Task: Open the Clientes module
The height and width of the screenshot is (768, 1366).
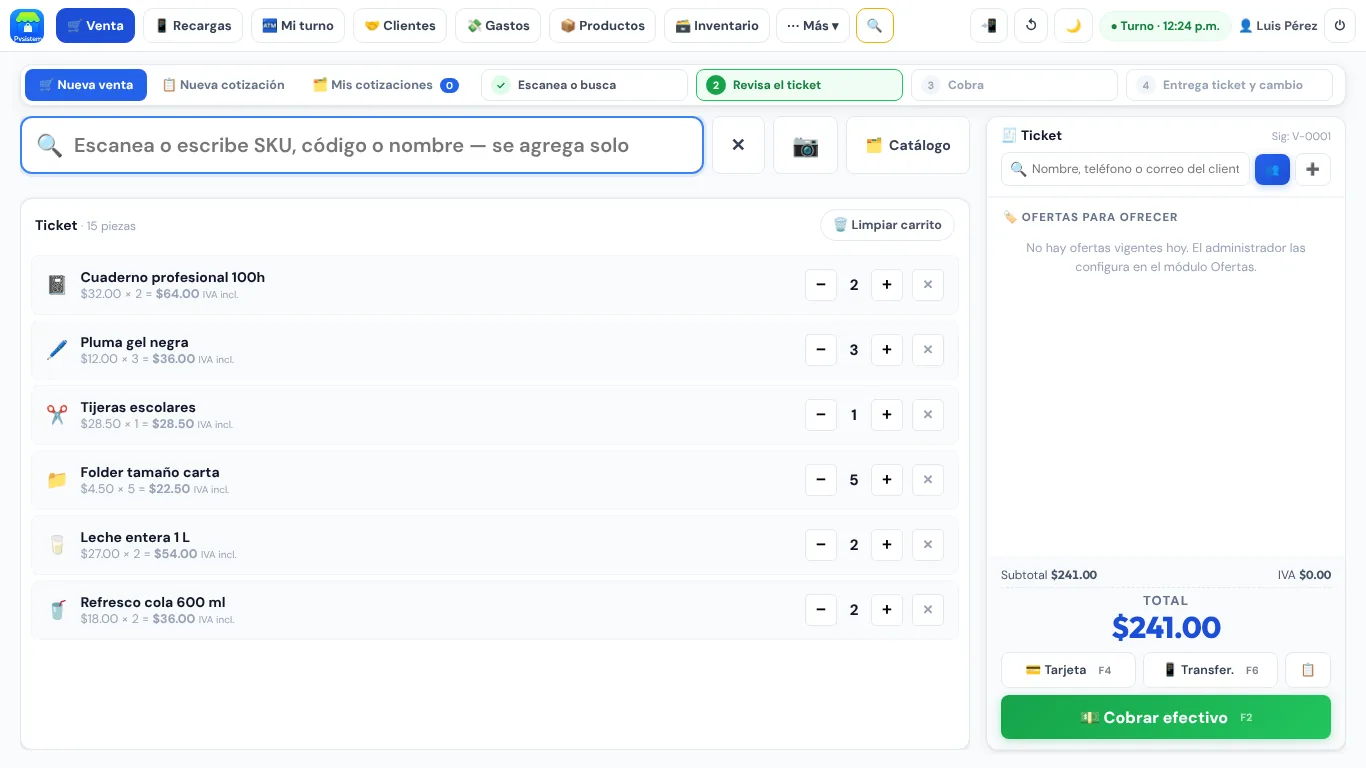Action: click(400, 26)
